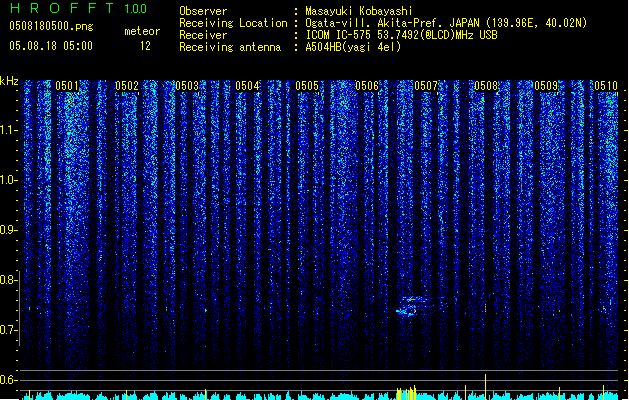Click the 0.7 kHz axis label
Screen dimensions: 629x400
[x=9, y=330]
